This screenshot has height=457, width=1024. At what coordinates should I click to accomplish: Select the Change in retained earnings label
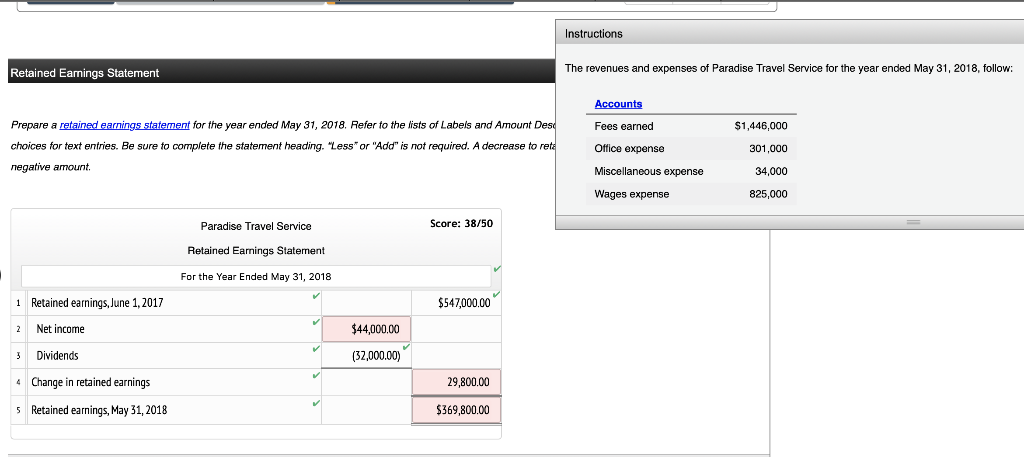pos(91,383)
